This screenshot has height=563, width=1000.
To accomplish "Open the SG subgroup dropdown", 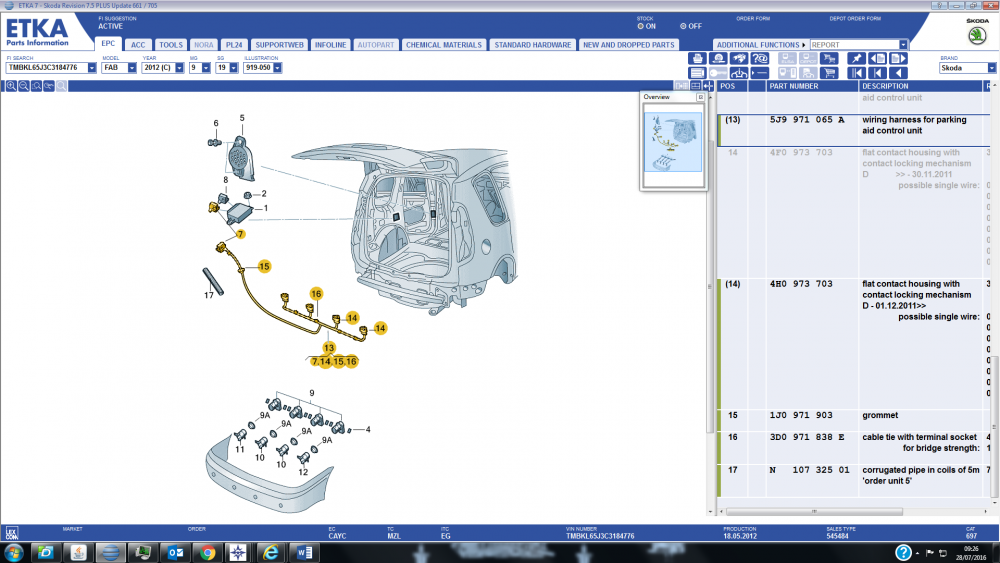I will click(x=233, y=68).
